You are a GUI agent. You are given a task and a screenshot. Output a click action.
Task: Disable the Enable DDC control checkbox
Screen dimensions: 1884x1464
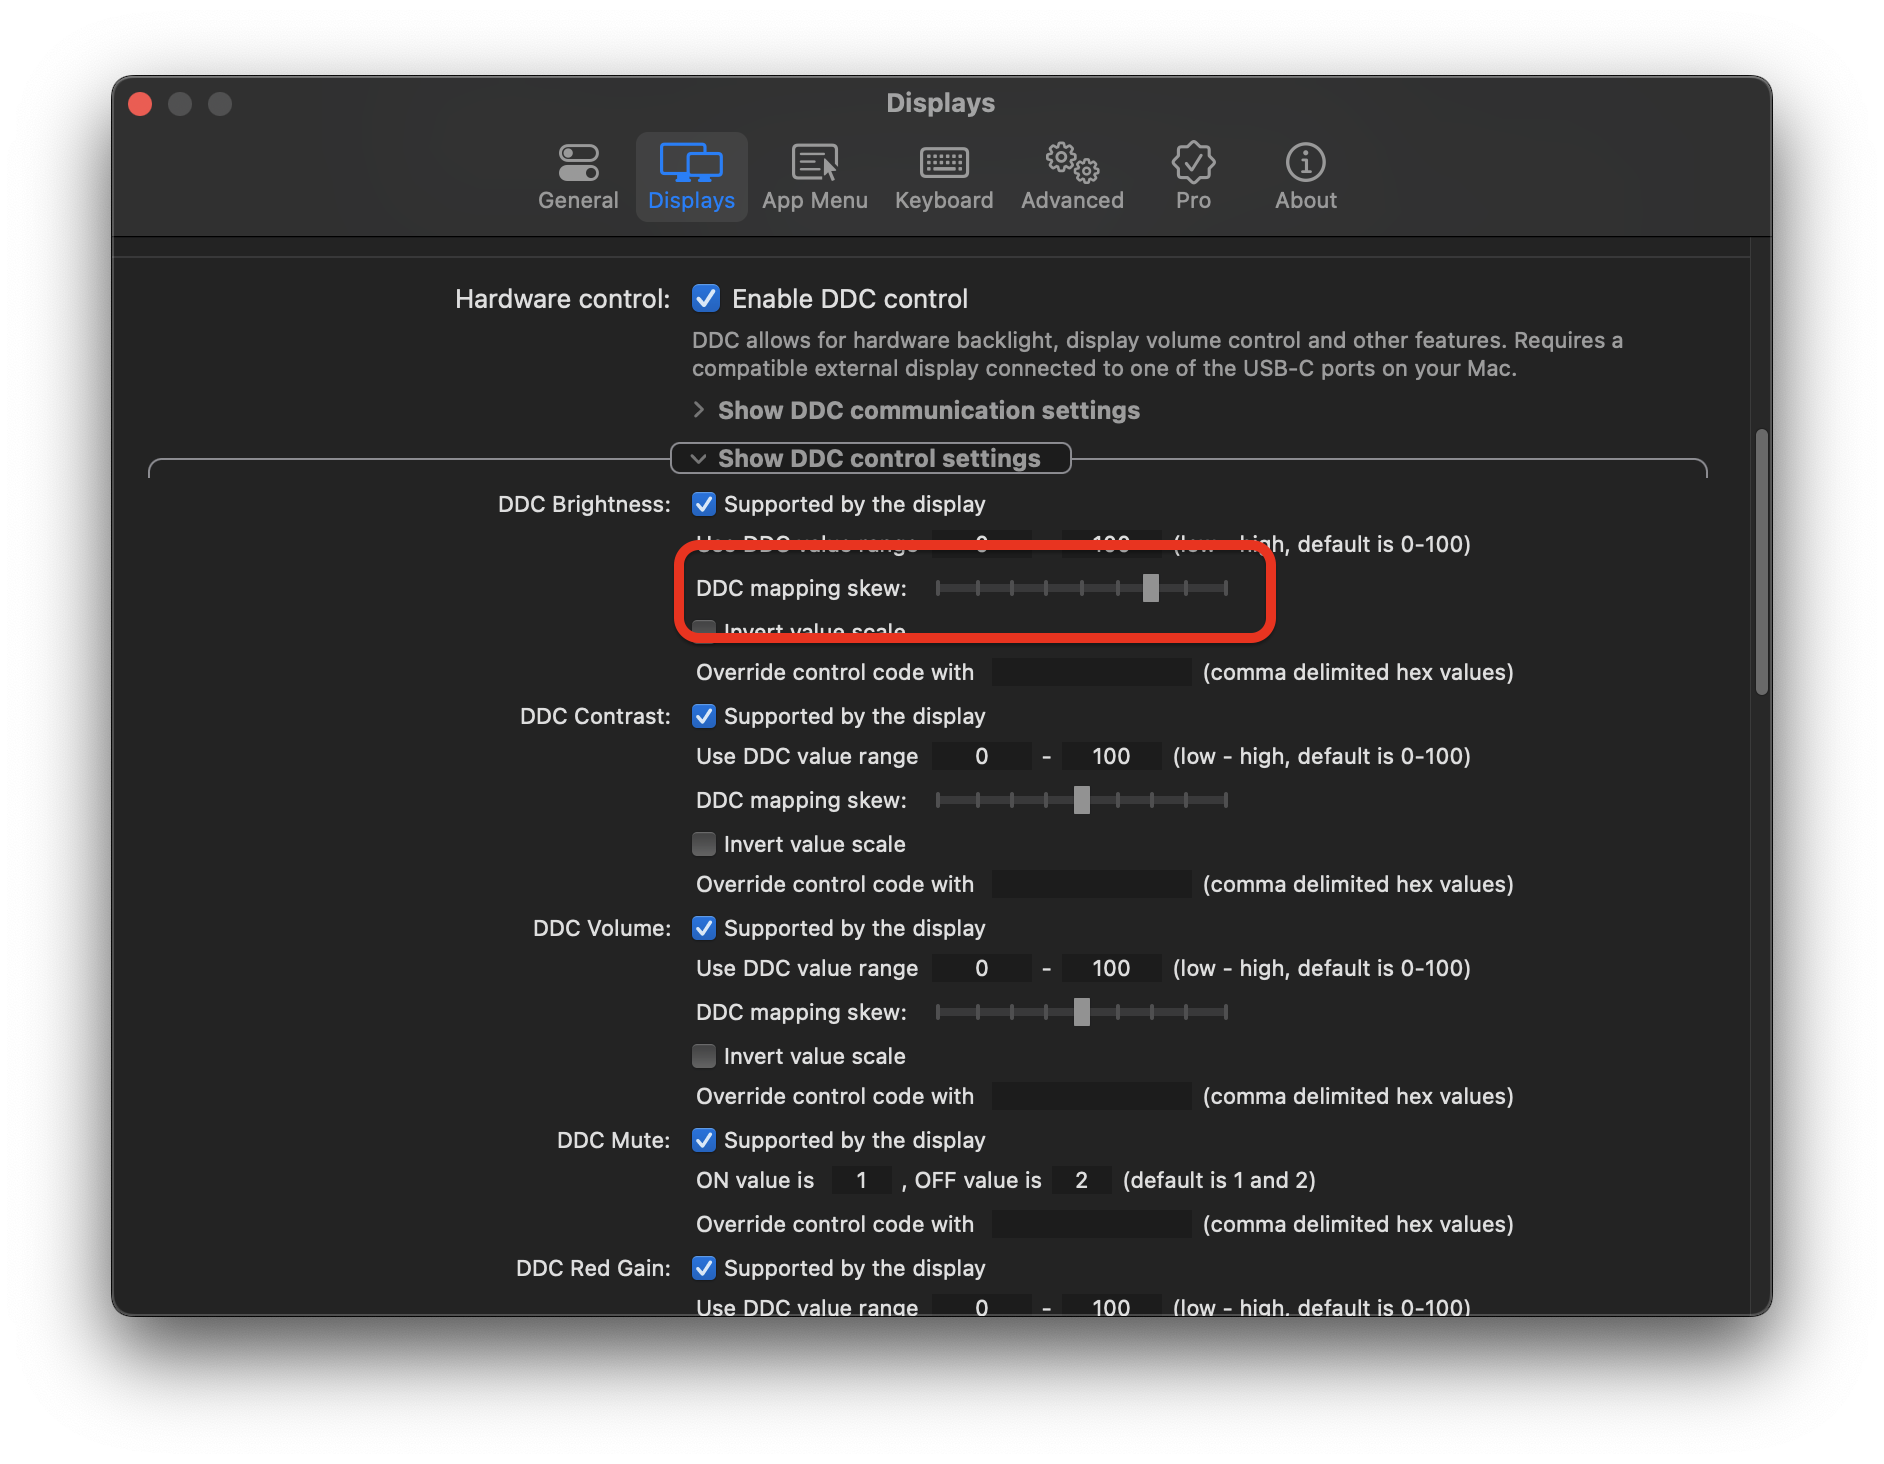pyautogui.click(x=705, y=298)
